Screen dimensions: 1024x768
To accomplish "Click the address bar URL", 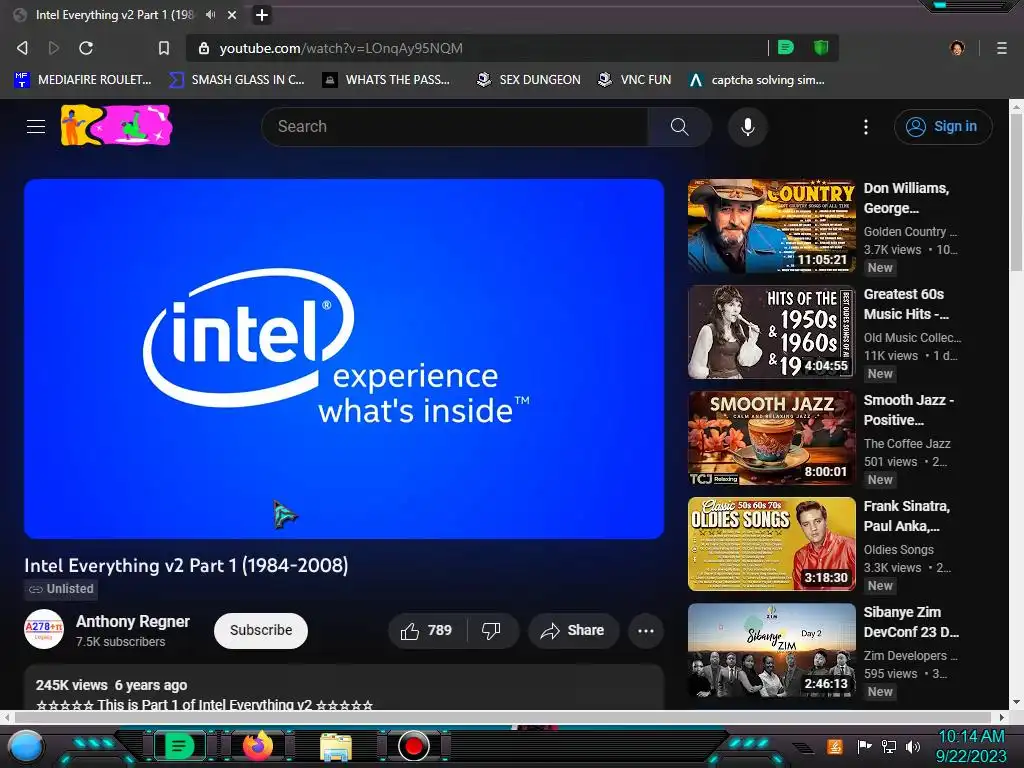I will [341, 48].
